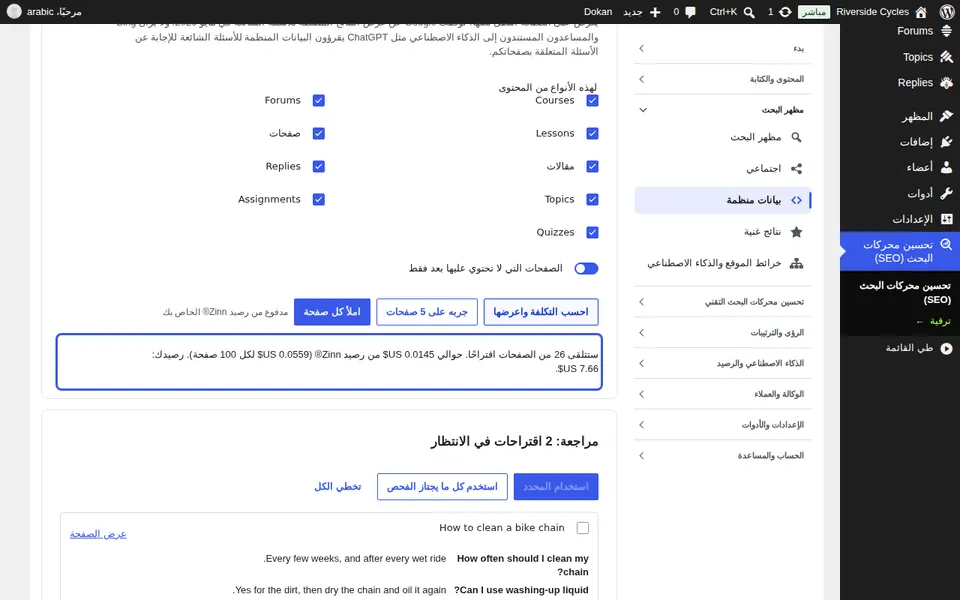Click the ترقية upgrade submenu link

(x=933, y=321)
